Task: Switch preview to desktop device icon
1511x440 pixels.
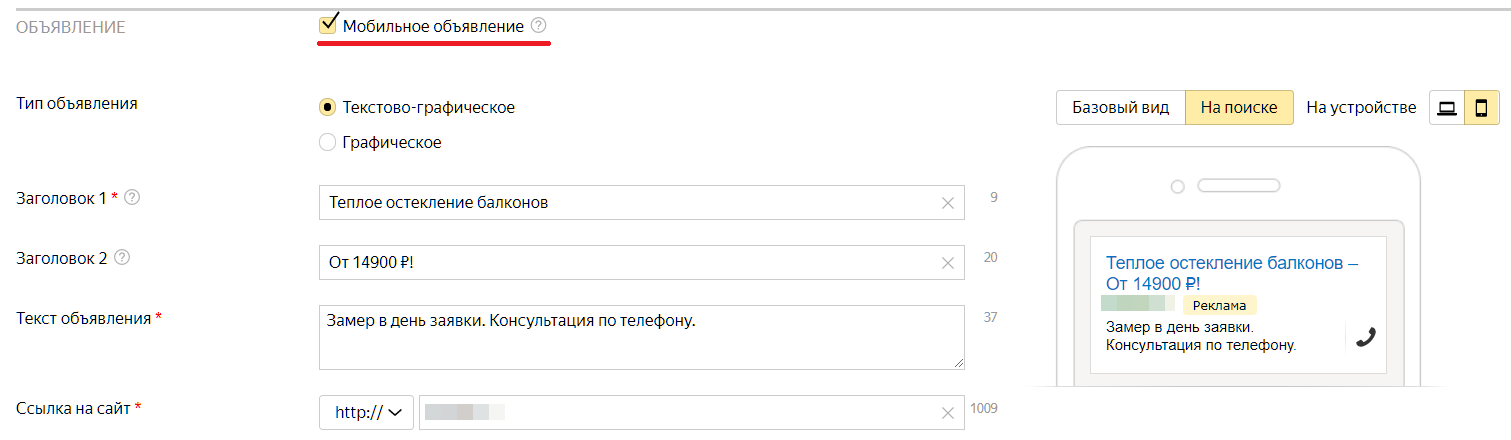Action: [1446, 108]
